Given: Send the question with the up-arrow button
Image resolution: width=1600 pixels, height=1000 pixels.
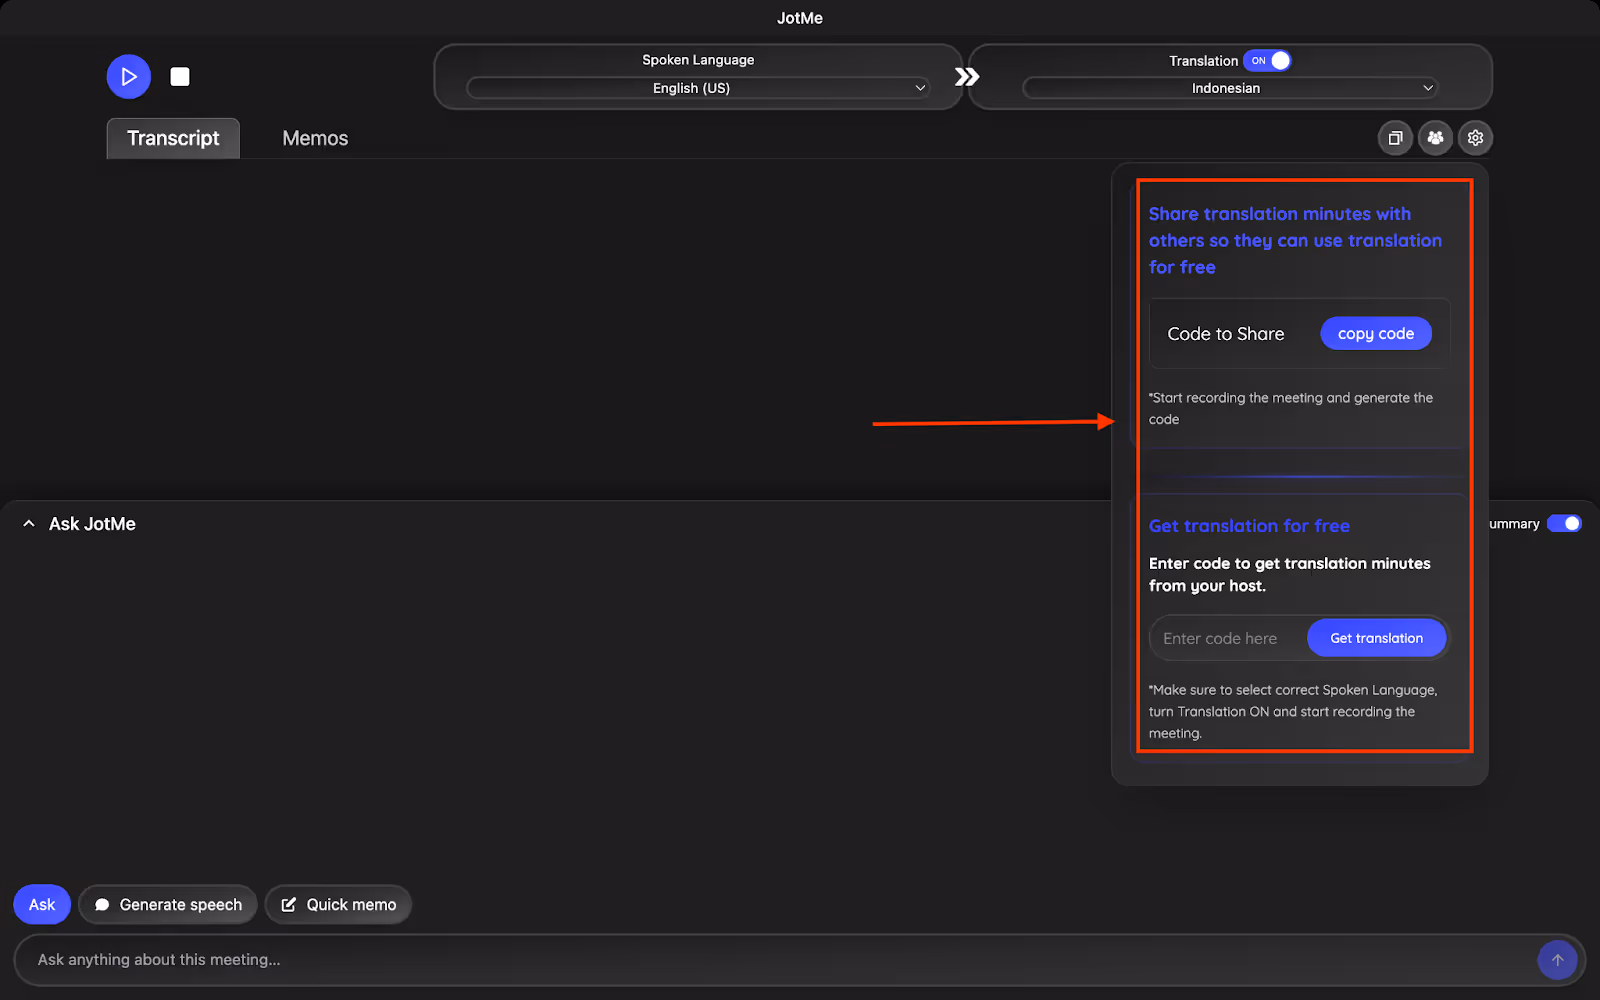Looking at the screenshot, I should (x=1557, y=960).
